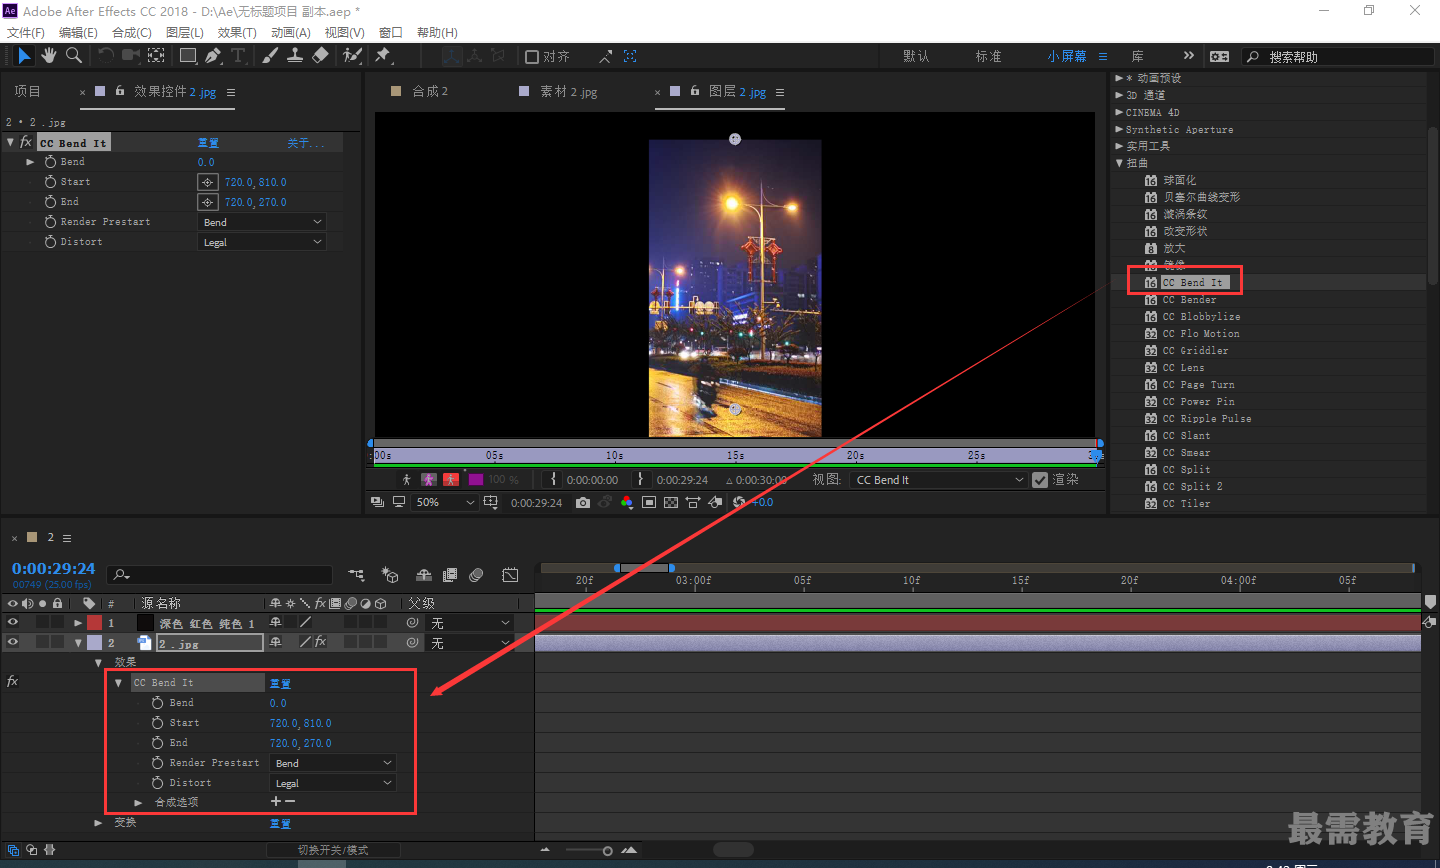Select the Rectangle shape tool
The image size is (1440, 868).
click(188, 56)
